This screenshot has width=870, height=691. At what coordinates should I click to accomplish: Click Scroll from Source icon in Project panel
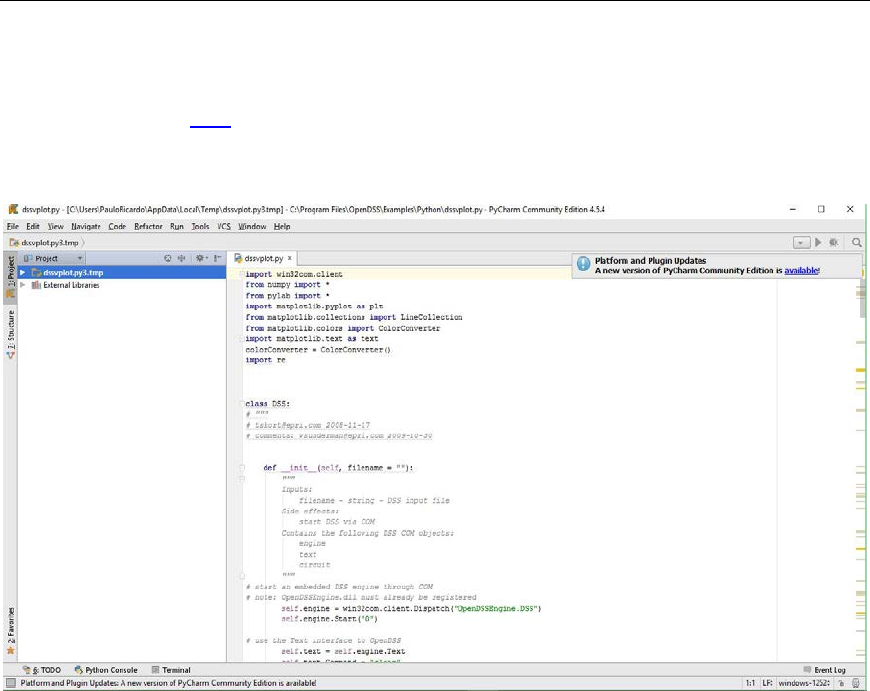(168, 258)
